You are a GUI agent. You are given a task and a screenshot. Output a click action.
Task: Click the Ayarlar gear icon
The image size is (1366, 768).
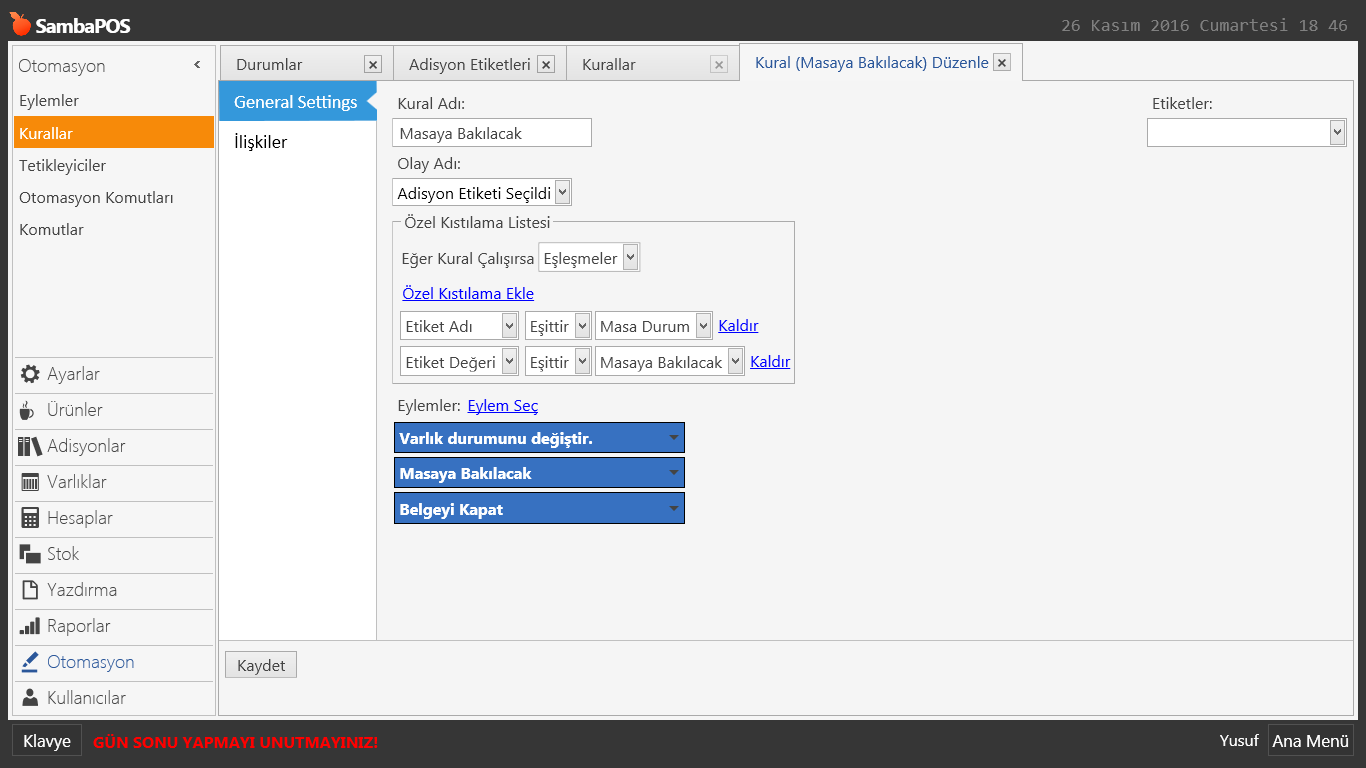[30, 374]
